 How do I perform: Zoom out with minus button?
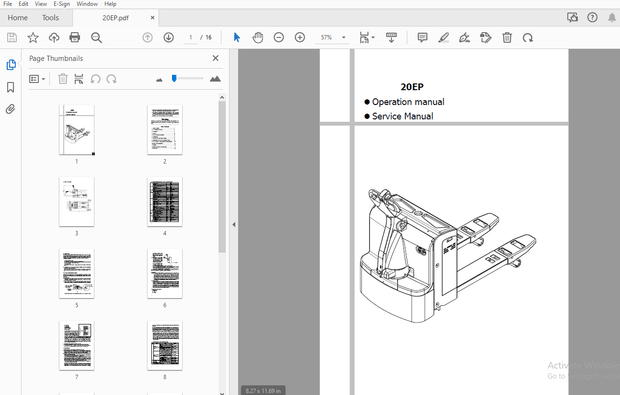pos(279,38)
